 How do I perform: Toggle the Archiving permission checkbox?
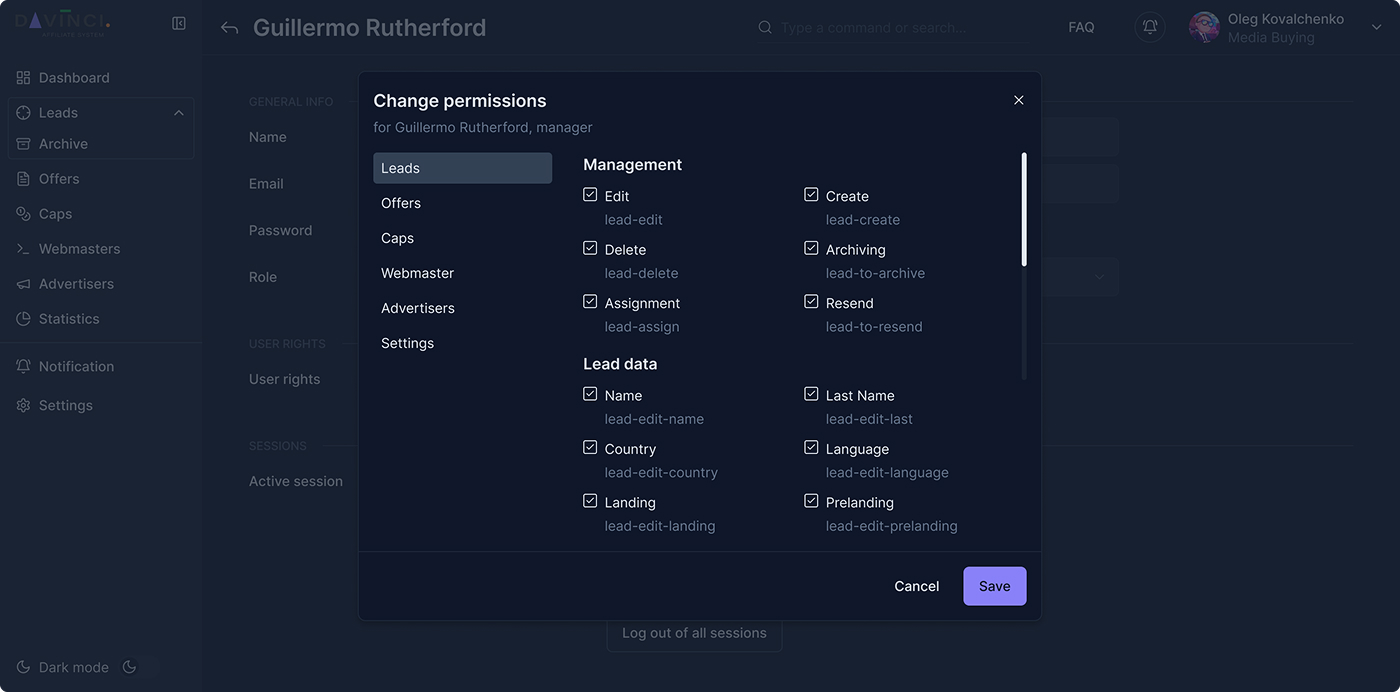[811, 248]
